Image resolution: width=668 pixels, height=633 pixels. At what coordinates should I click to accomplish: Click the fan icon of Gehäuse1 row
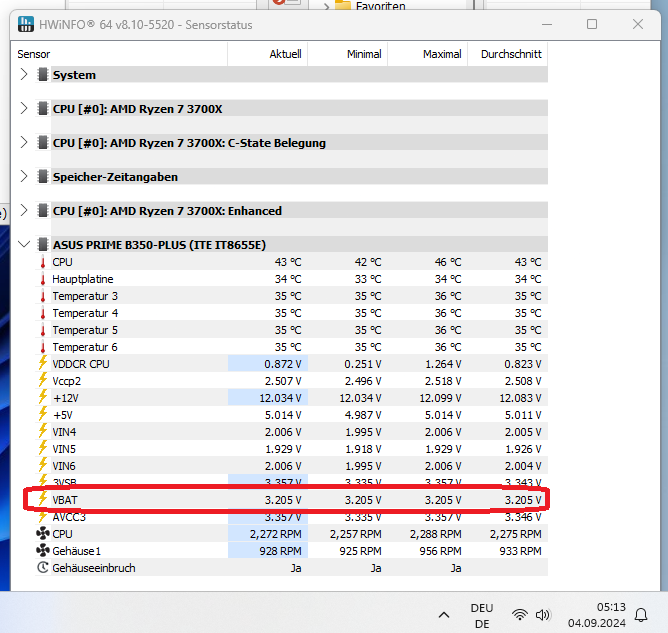coord(43,551)
